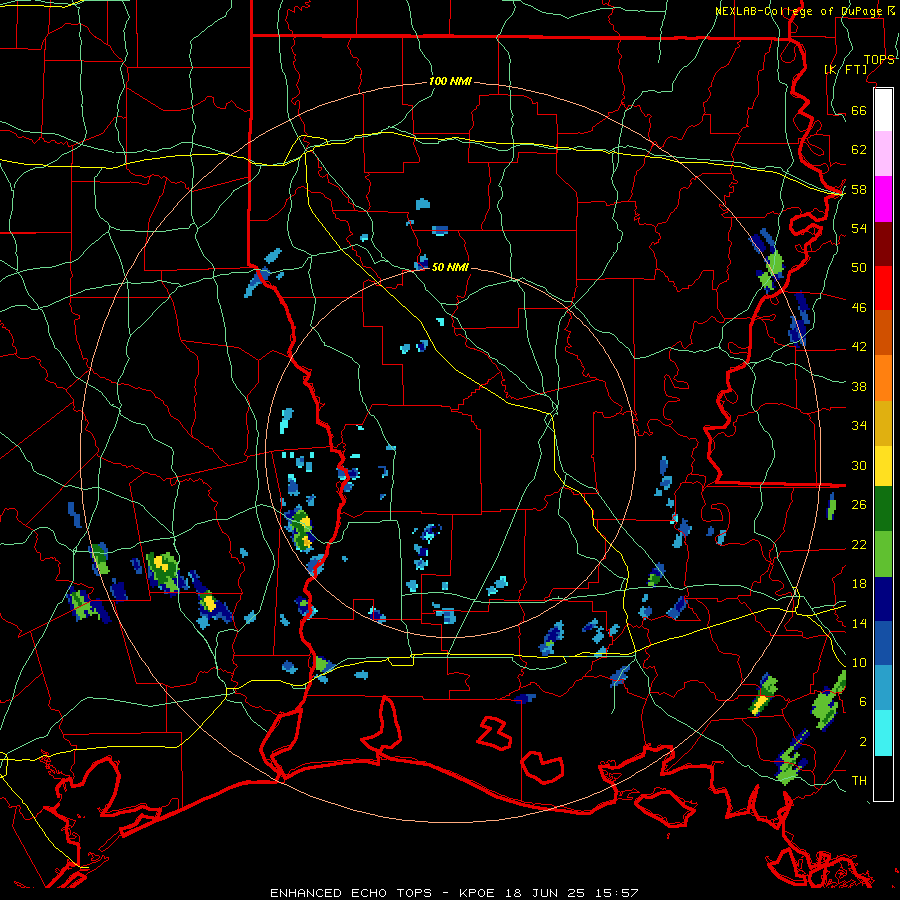Click the legend value 50
Viewport: 900px width, 900px height.
point(859,268)
